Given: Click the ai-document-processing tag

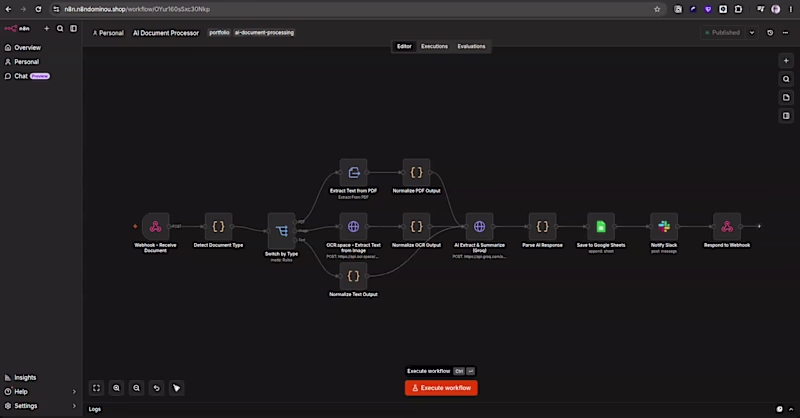Looking at the screenshot, I should [264, 33].
